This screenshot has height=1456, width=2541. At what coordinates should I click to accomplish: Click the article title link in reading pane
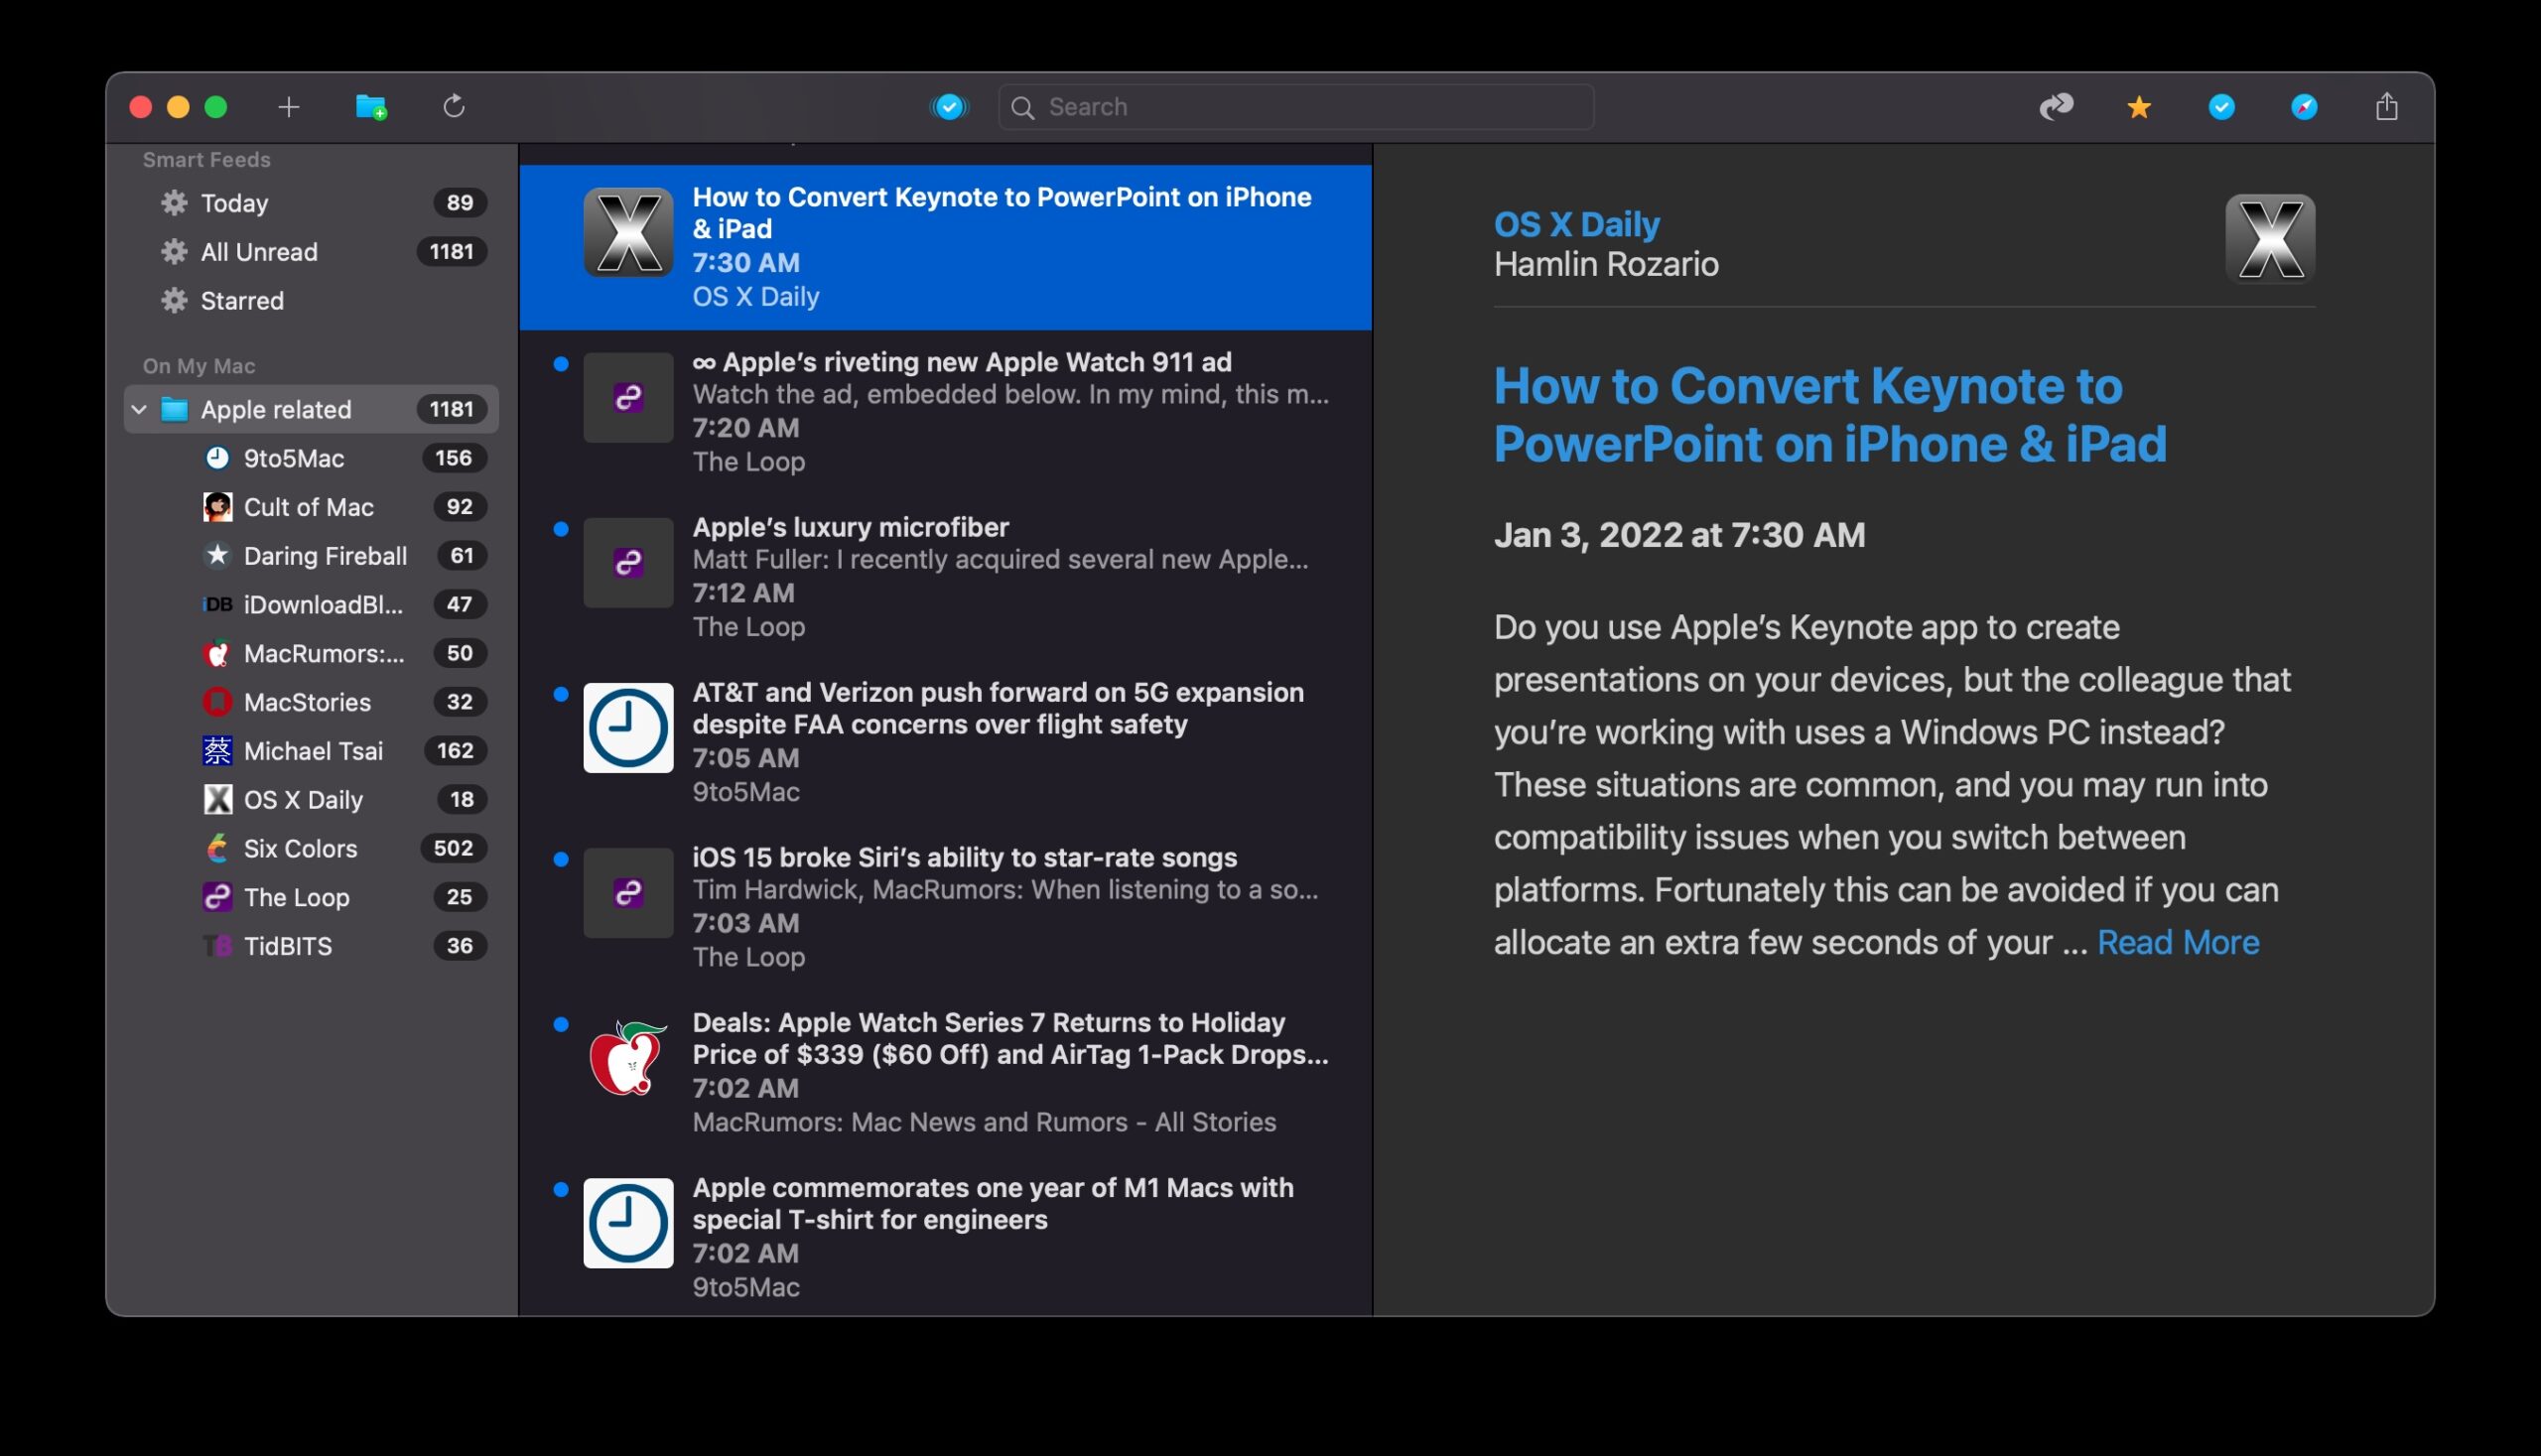[1829, 415]
